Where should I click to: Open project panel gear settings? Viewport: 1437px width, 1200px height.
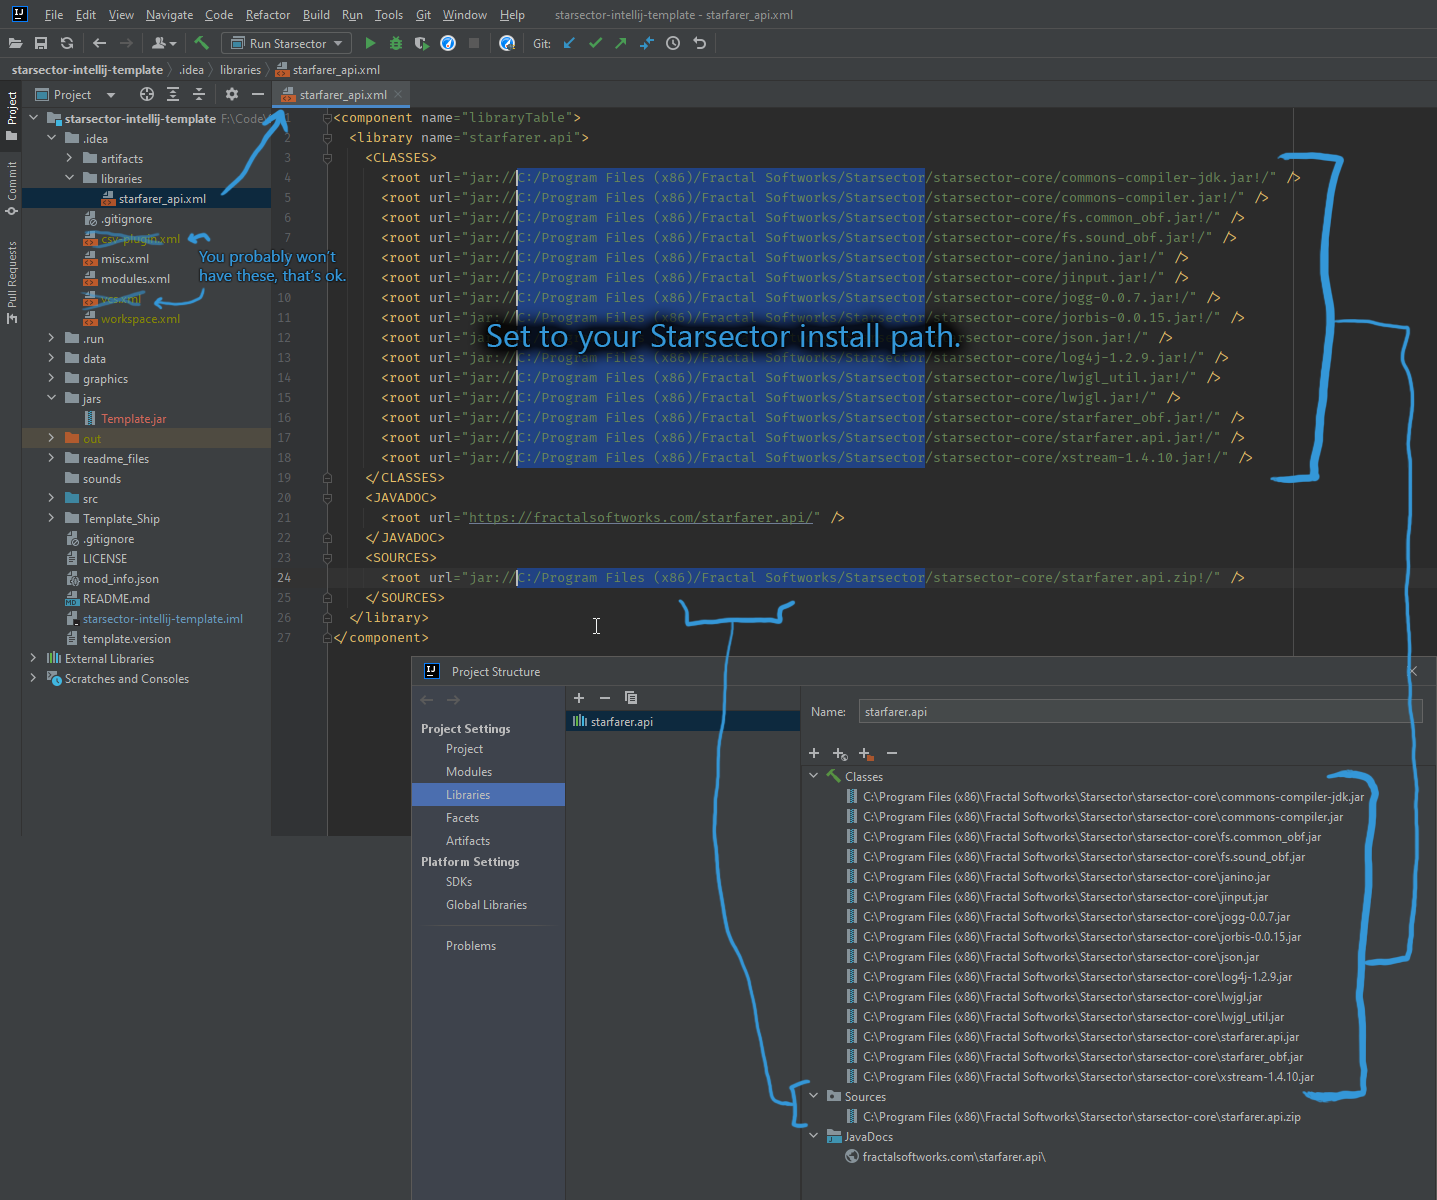click(x=232, y=94)
